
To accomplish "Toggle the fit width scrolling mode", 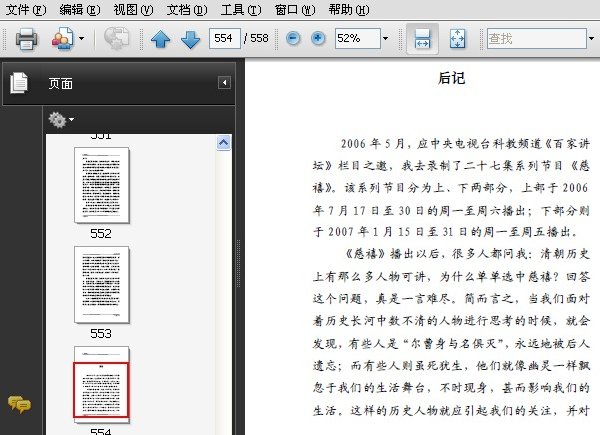I will 422,39.
